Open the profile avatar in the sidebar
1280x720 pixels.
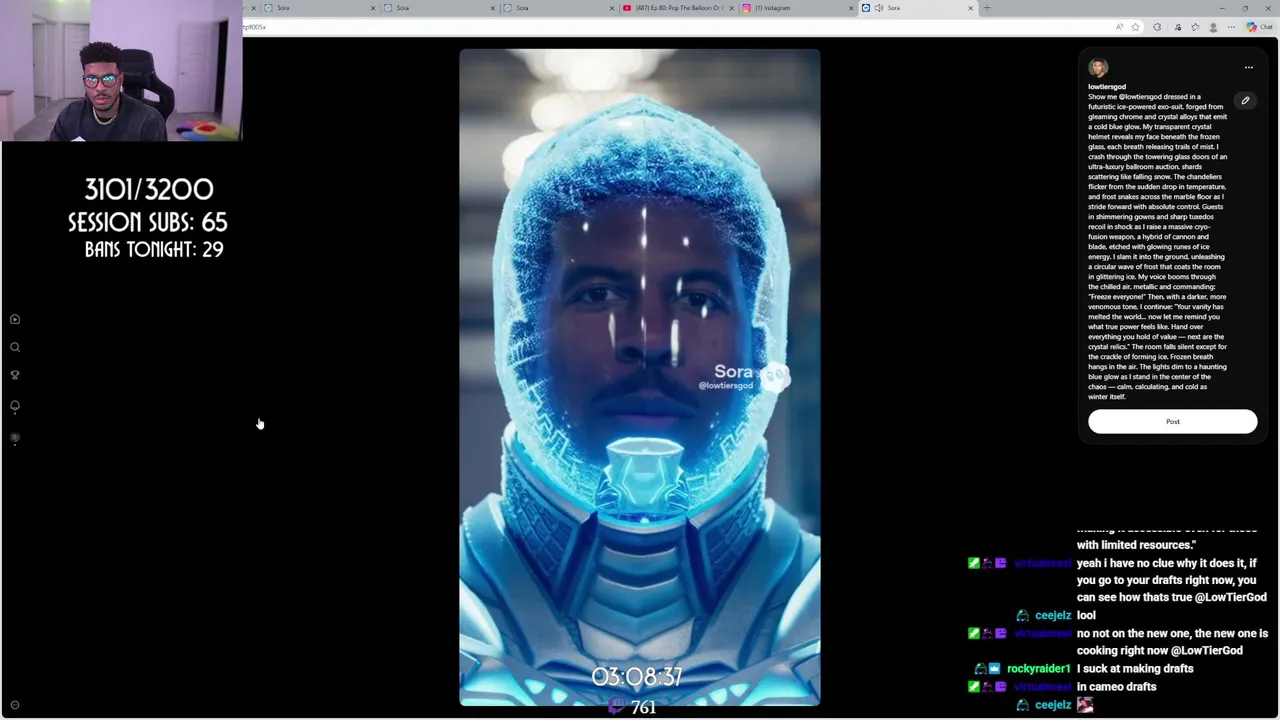point(15,438)
